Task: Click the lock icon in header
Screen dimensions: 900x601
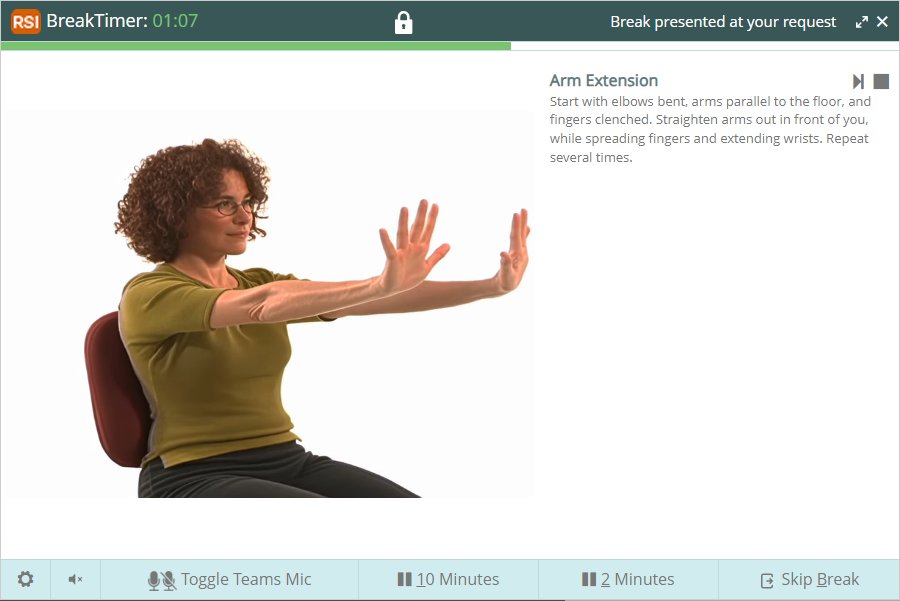Action: click(404, 22)
